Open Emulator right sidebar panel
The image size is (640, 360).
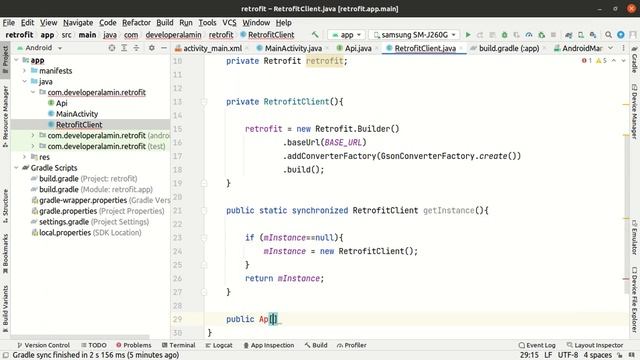pos(634,237)
